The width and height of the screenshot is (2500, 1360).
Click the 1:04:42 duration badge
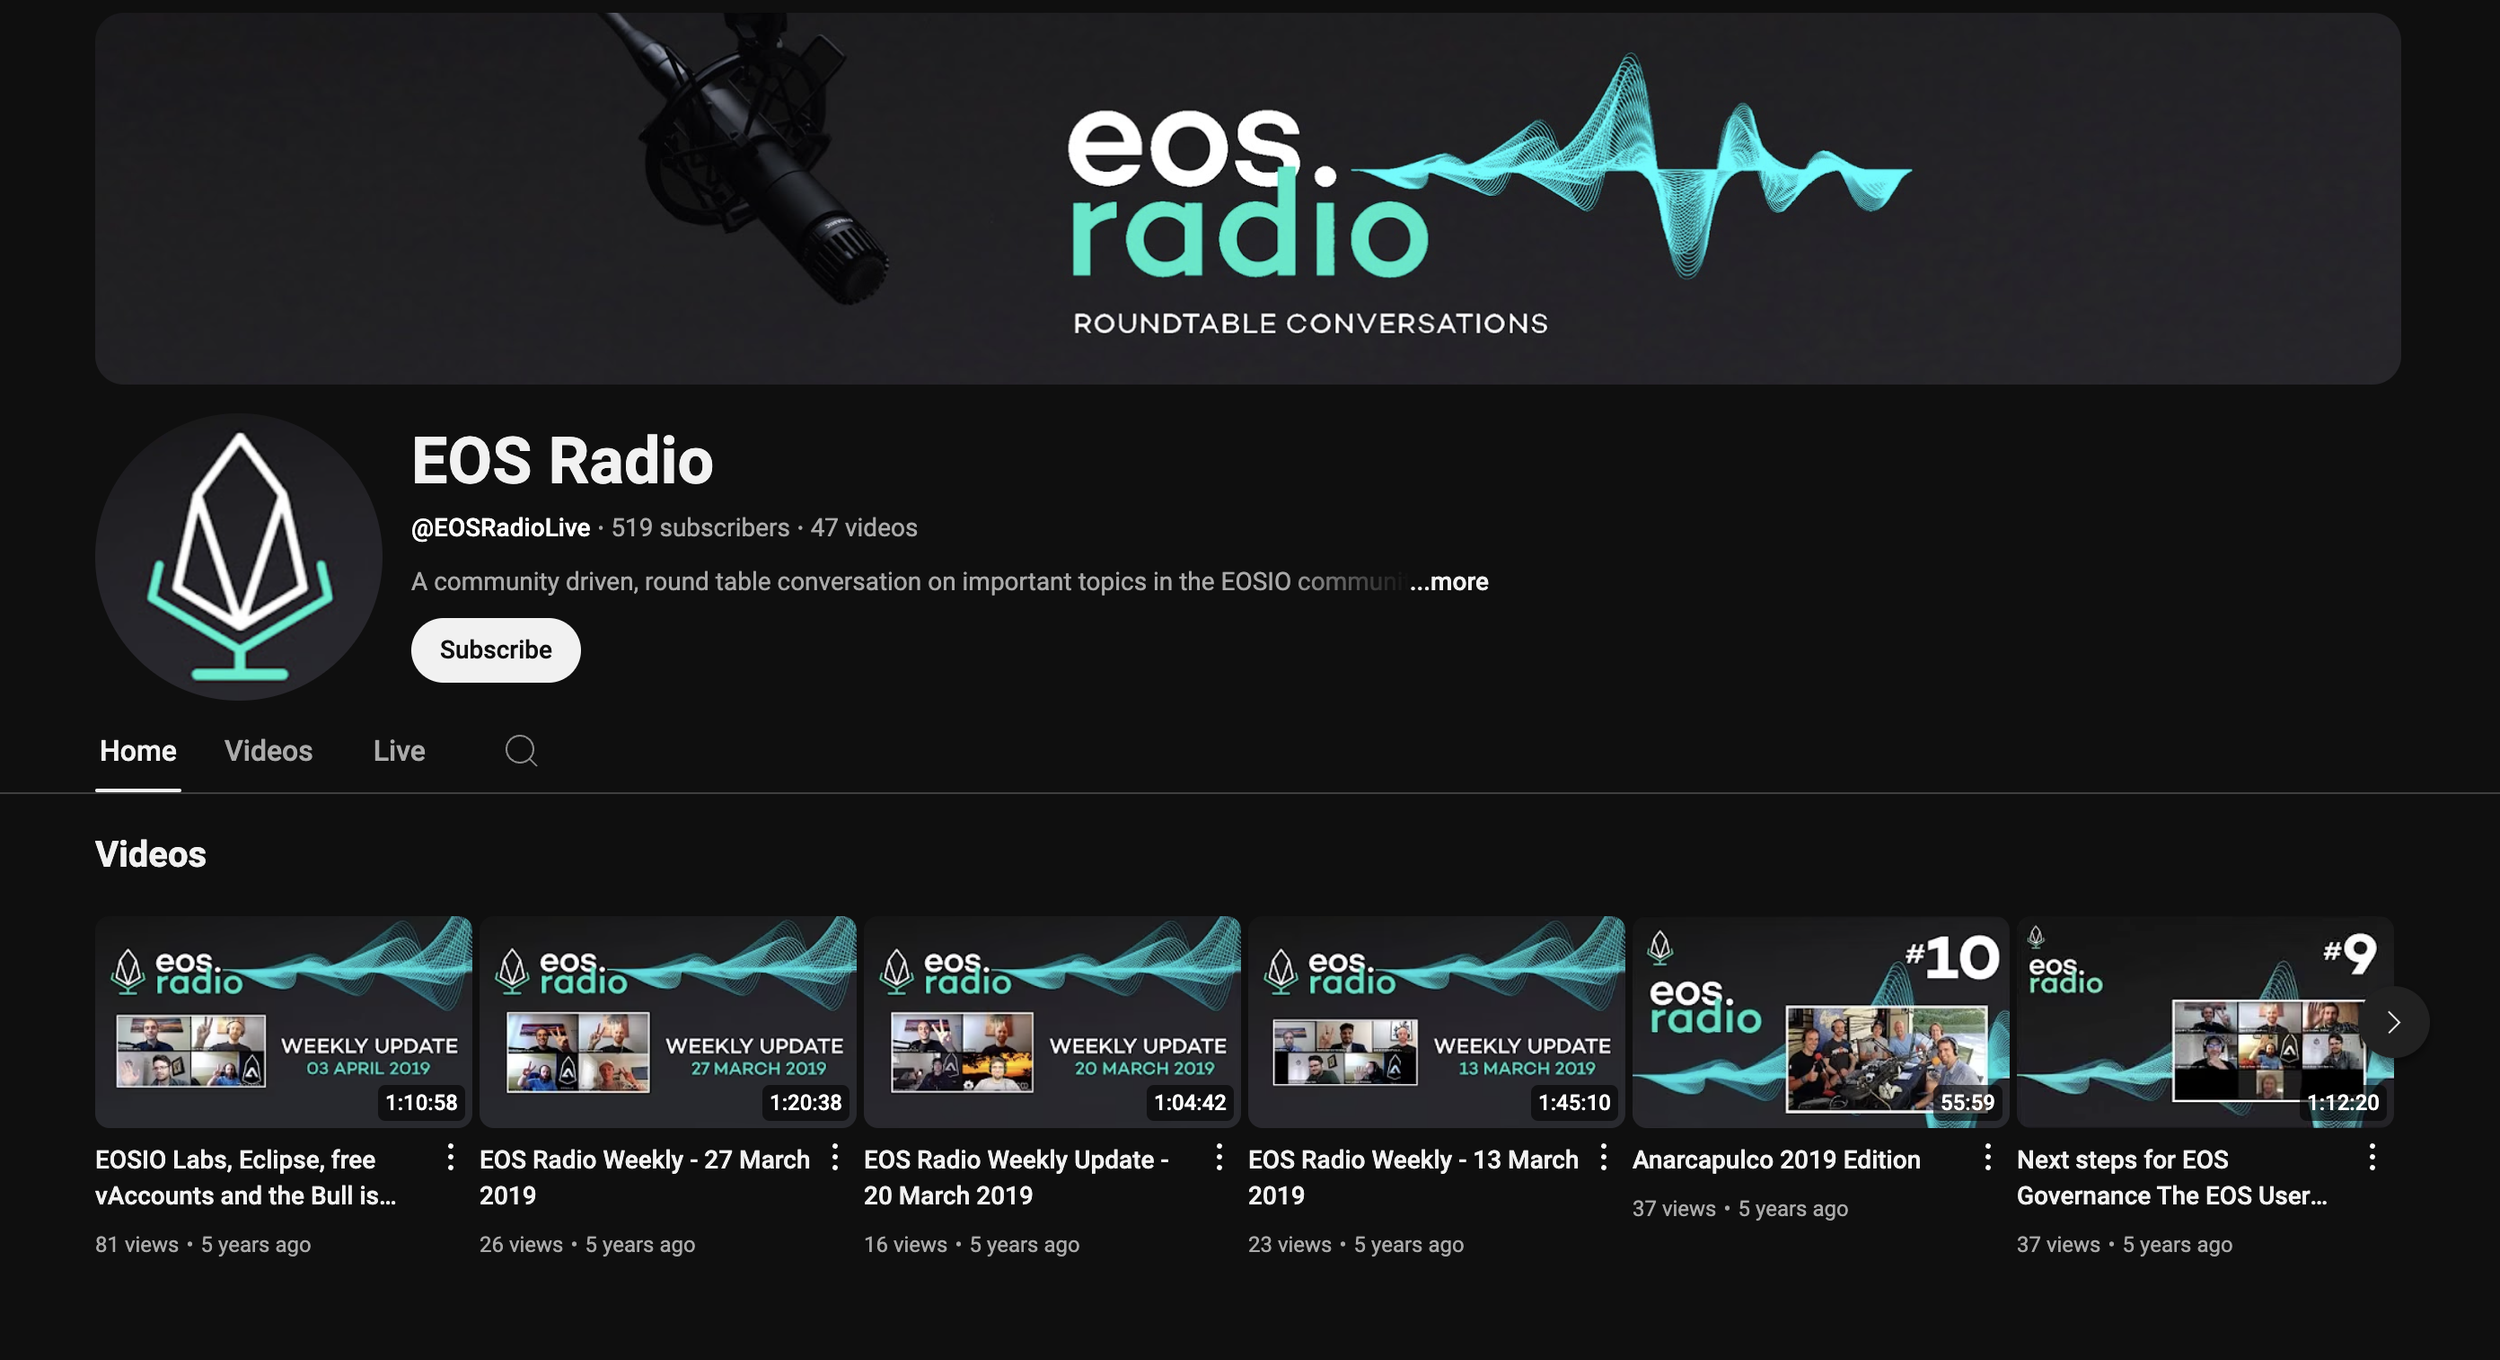pos(1190,1103)
